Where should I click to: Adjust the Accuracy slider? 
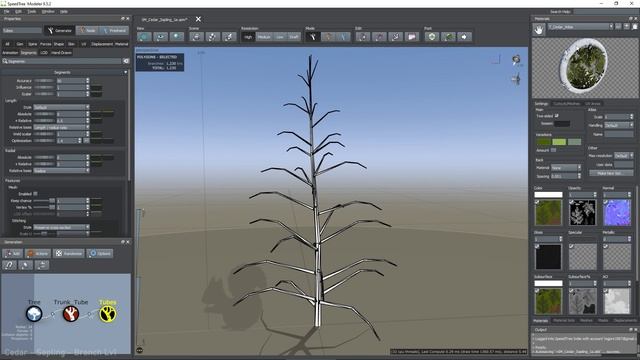[44, 81]
